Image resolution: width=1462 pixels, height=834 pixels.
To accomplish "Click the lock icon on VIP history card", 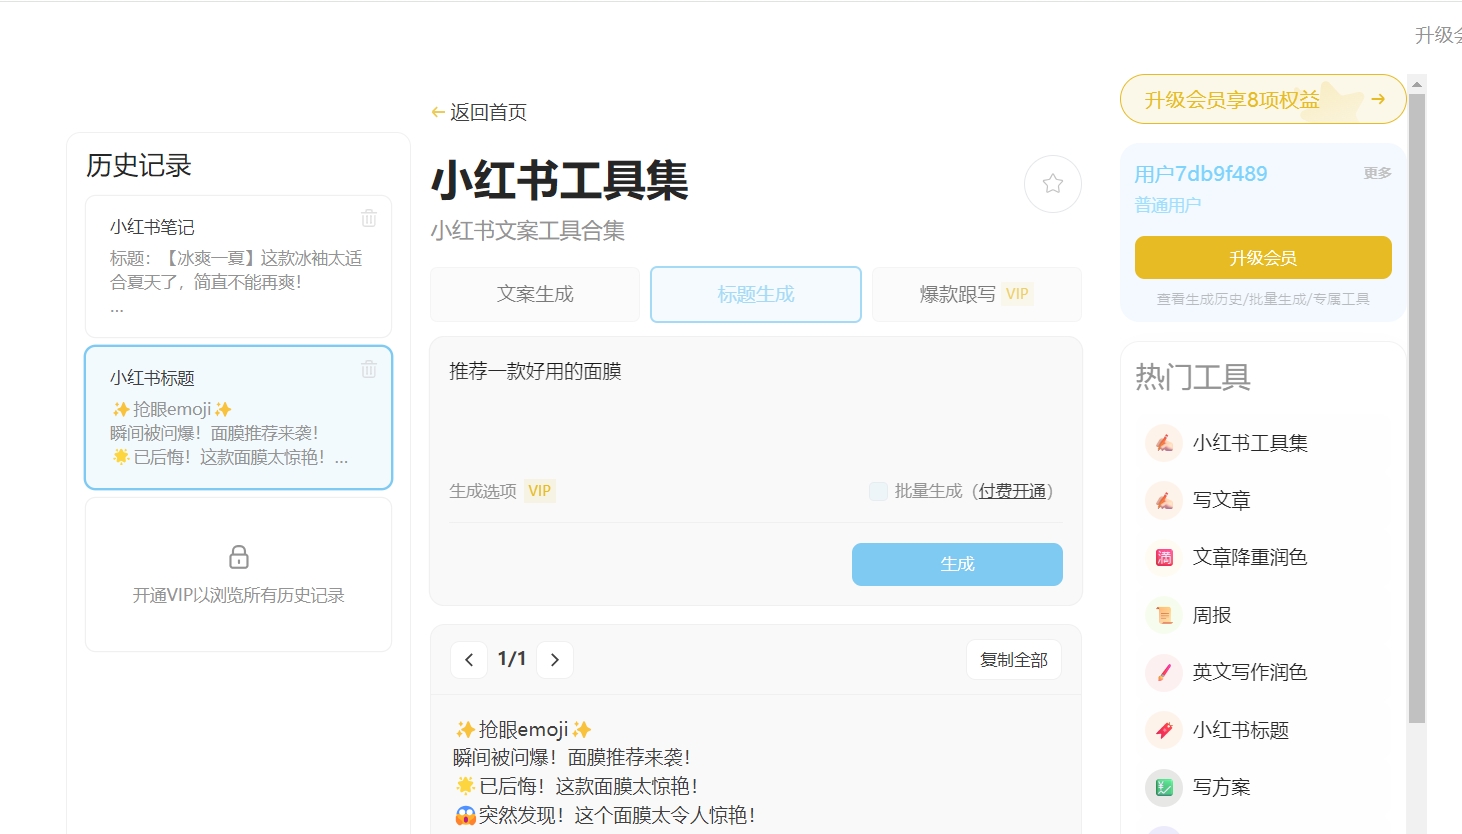I will [x=238, y=557].
